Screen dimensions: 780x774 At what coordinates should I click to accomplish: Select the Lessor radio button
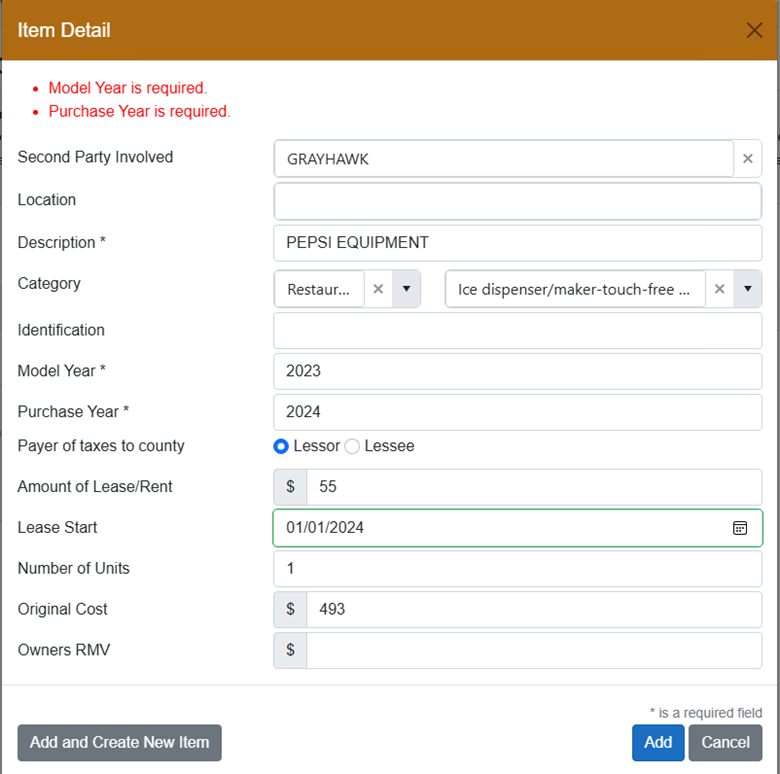pyautogui.click(x=281, y=446)
